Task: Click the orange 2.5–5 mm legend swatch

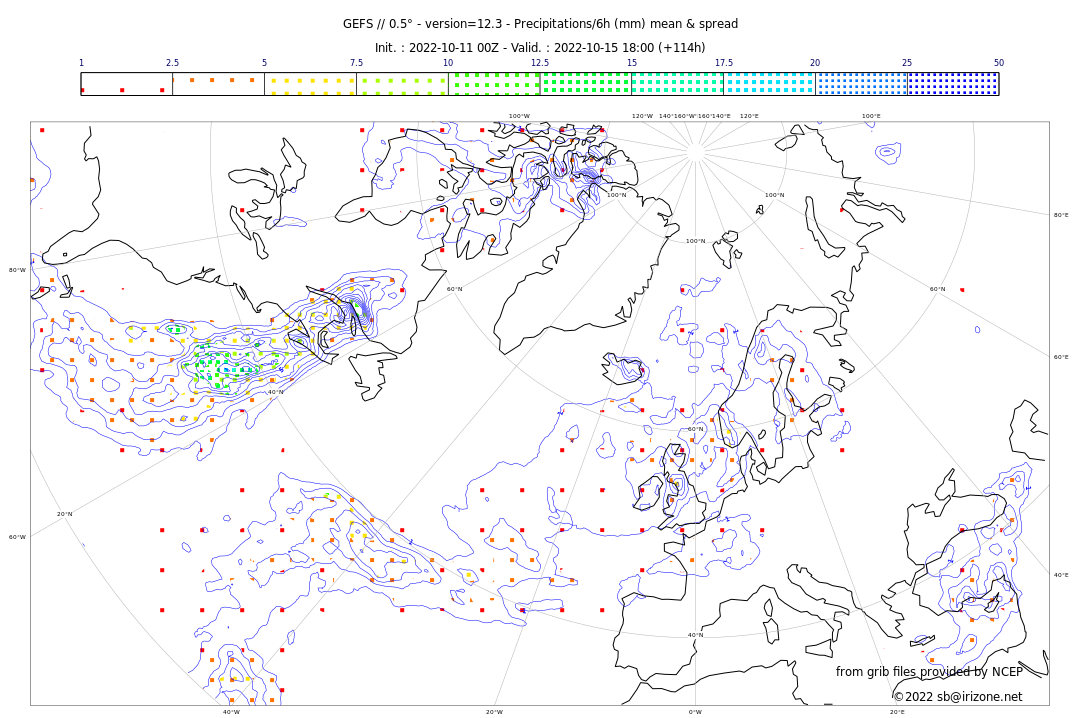Action: pos(218,84)
